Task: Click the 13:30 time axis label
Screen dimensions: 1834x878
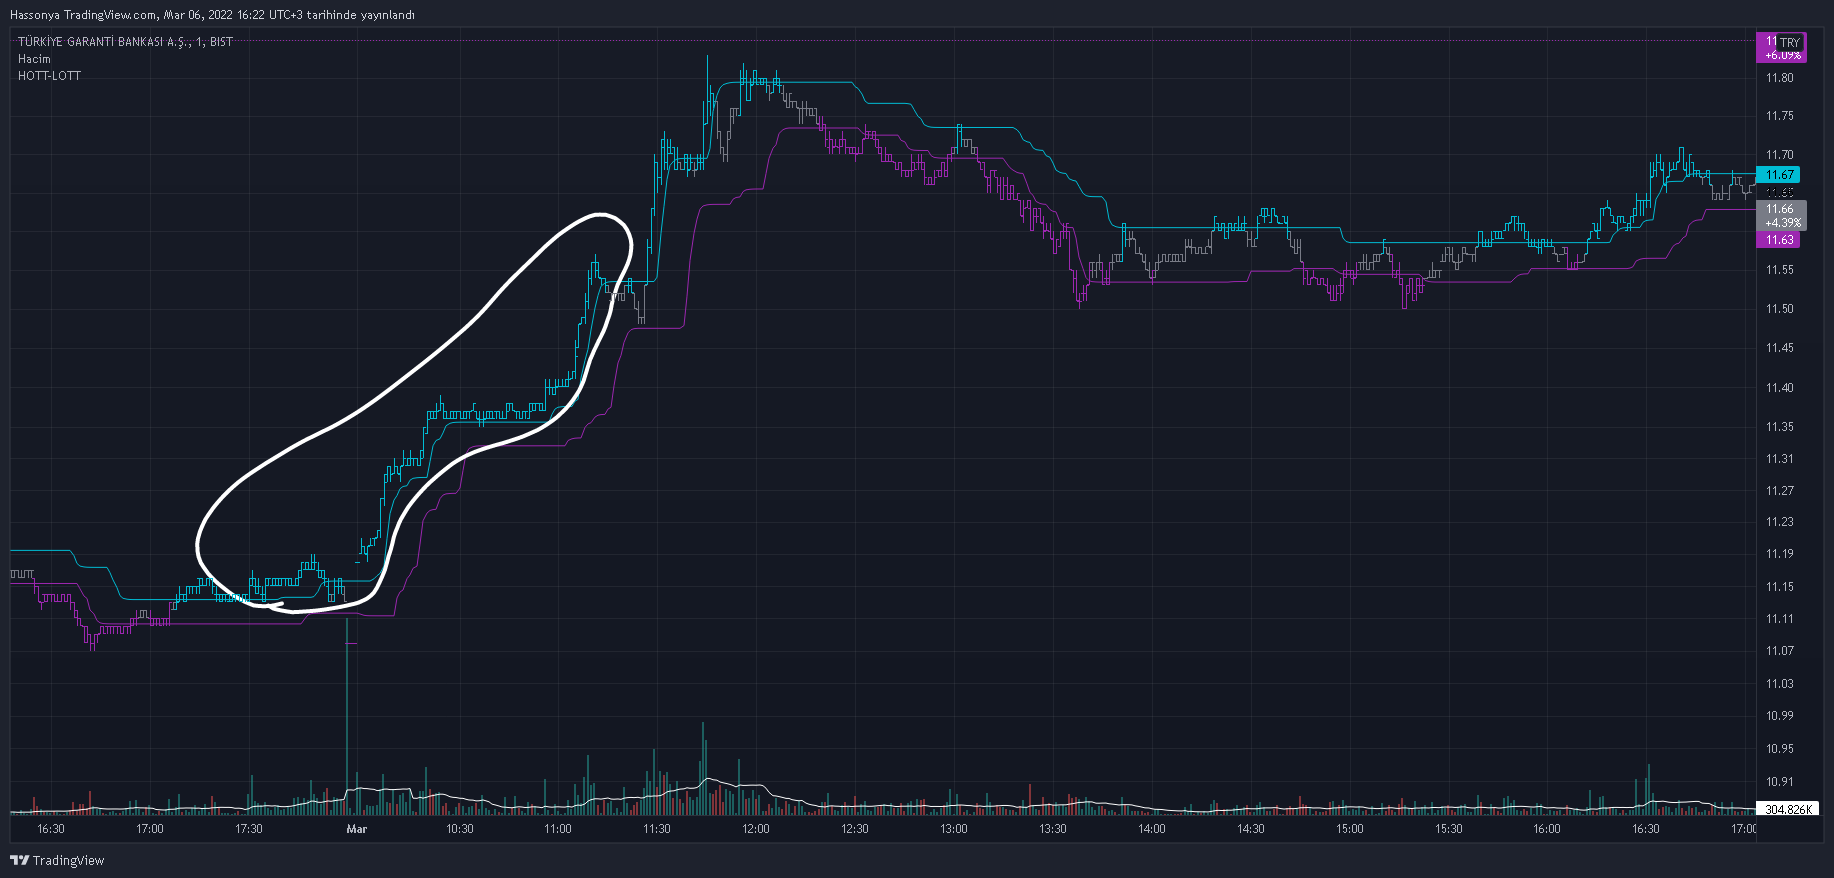Action: coord(1053,829)
